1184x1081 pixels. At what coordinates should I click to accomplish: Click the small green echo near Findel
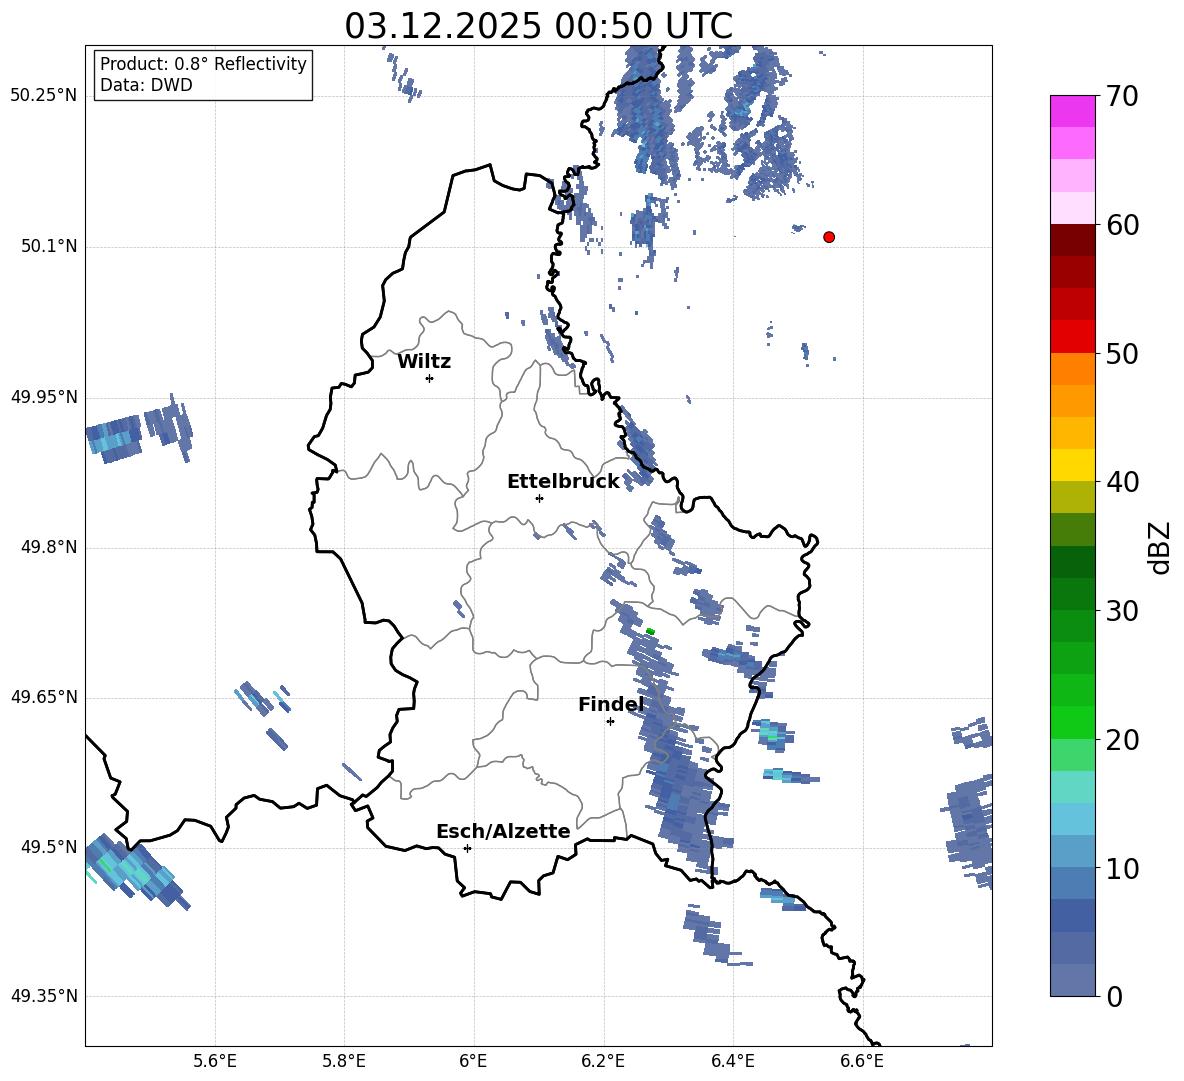coord(650,631)
